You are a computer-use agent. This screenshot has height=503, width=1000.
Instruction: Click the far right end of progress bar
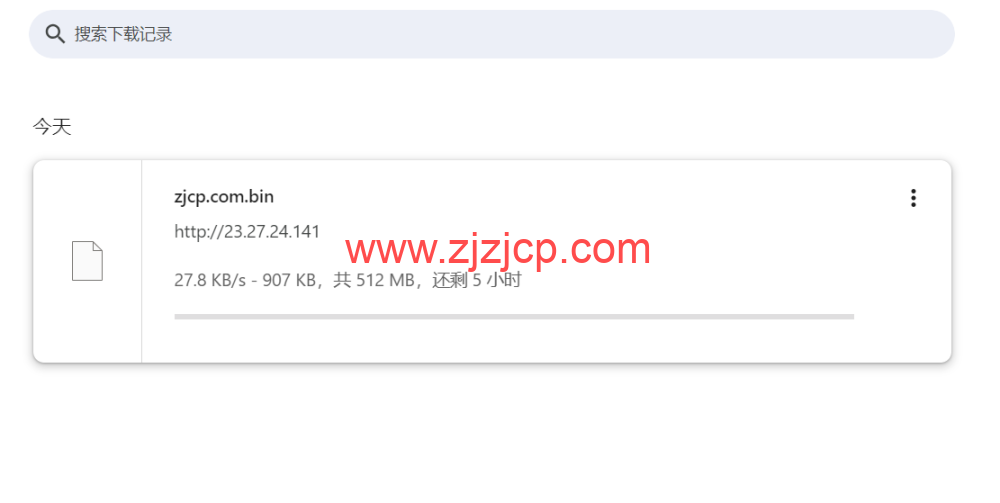849,316
